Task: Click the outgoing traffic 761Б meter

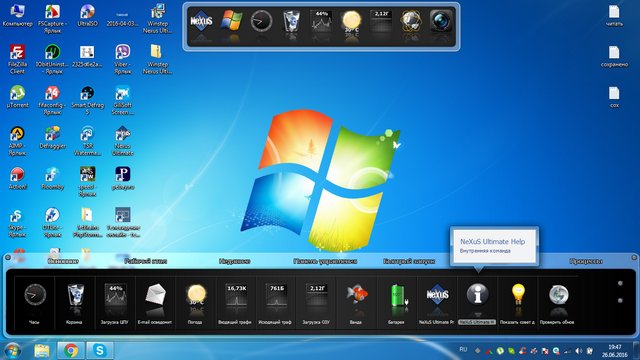Action: coord(276,295)
